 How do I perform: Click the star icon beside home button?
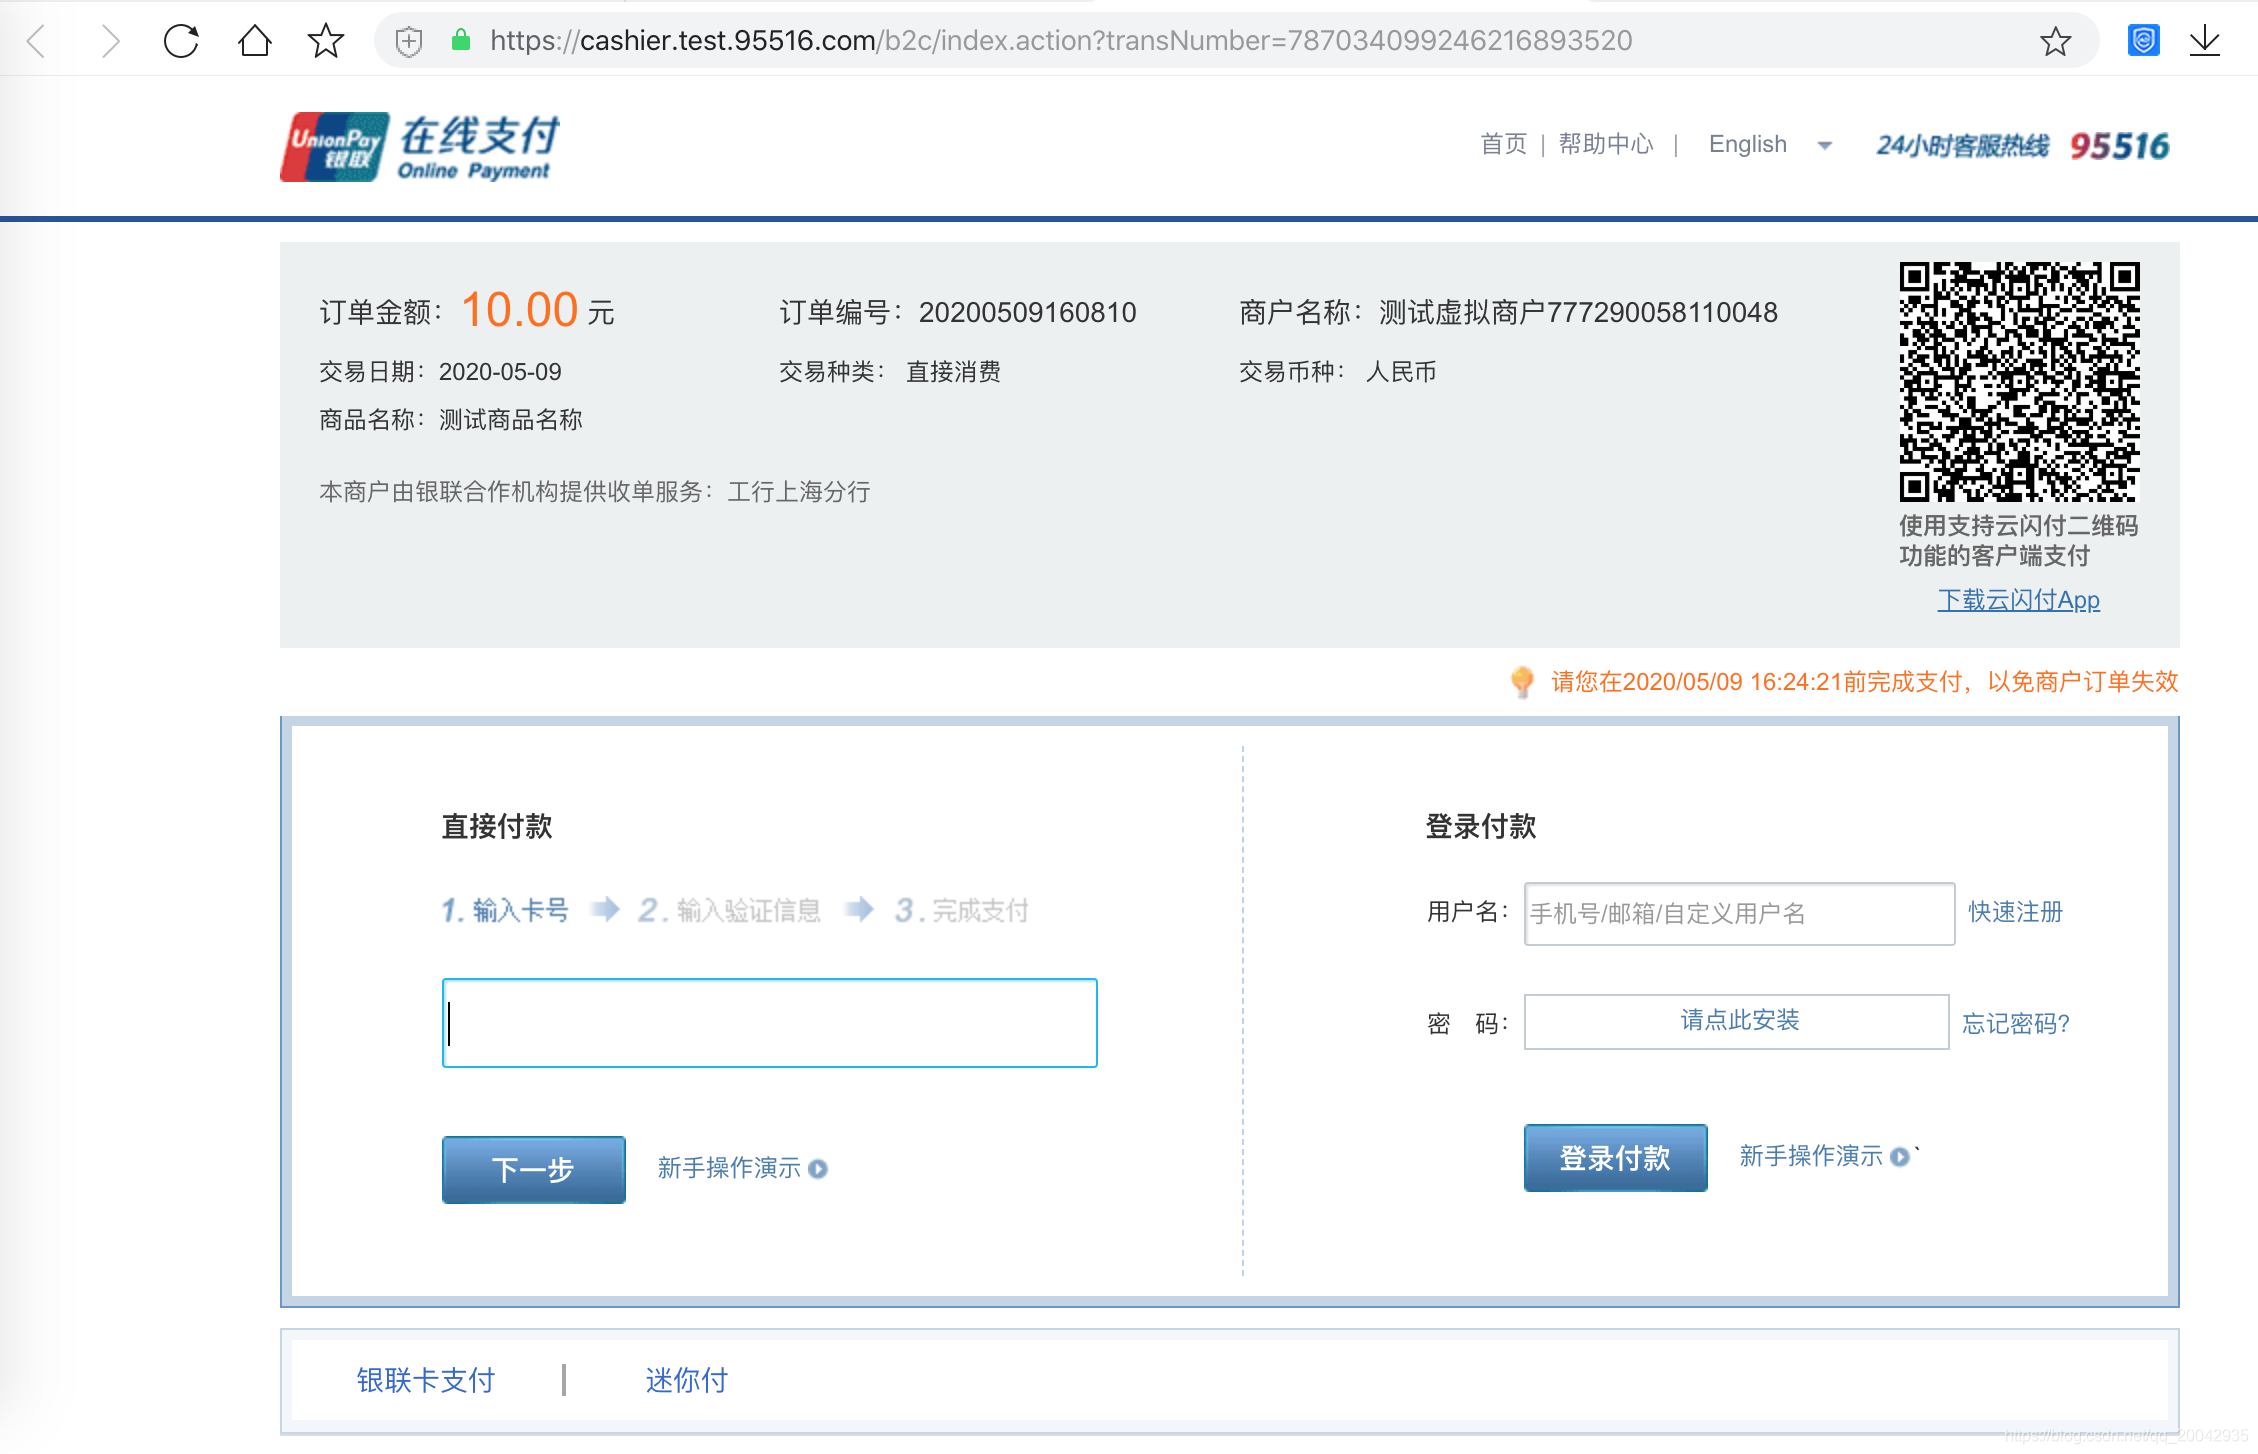pyautogui.click(x=325, y=41)
